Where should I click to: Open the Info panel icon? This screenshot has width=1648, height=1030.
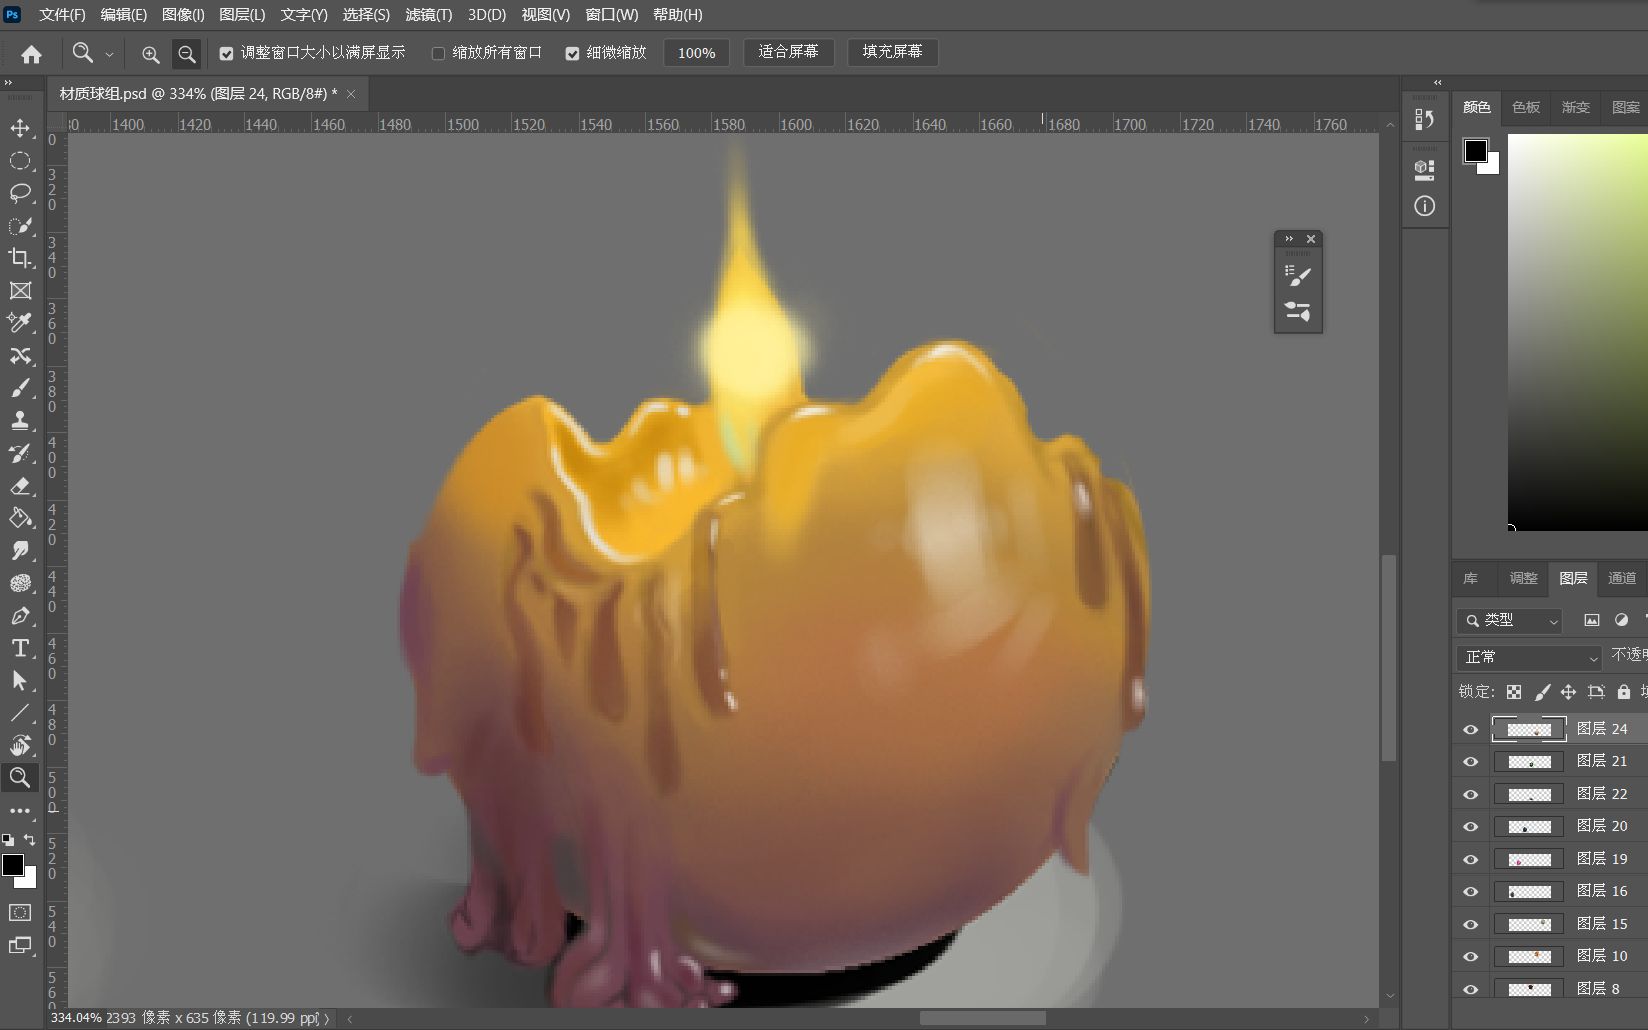1425,206
